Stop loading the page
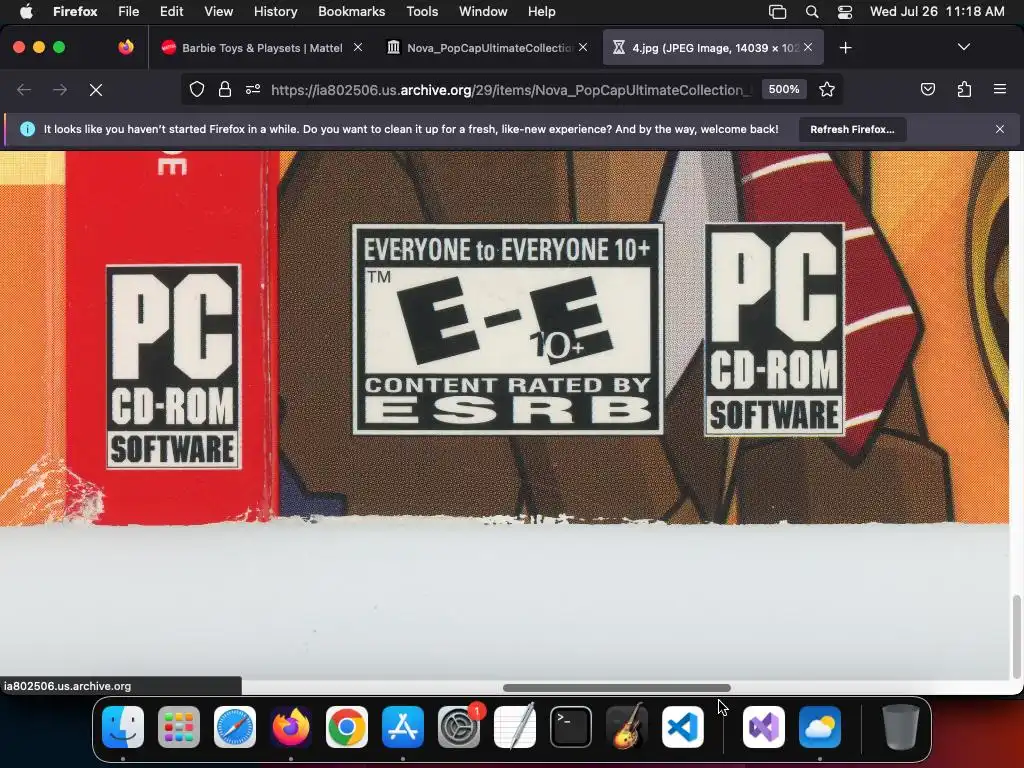The image size is (1024, 768). click(x=96, y=89)
